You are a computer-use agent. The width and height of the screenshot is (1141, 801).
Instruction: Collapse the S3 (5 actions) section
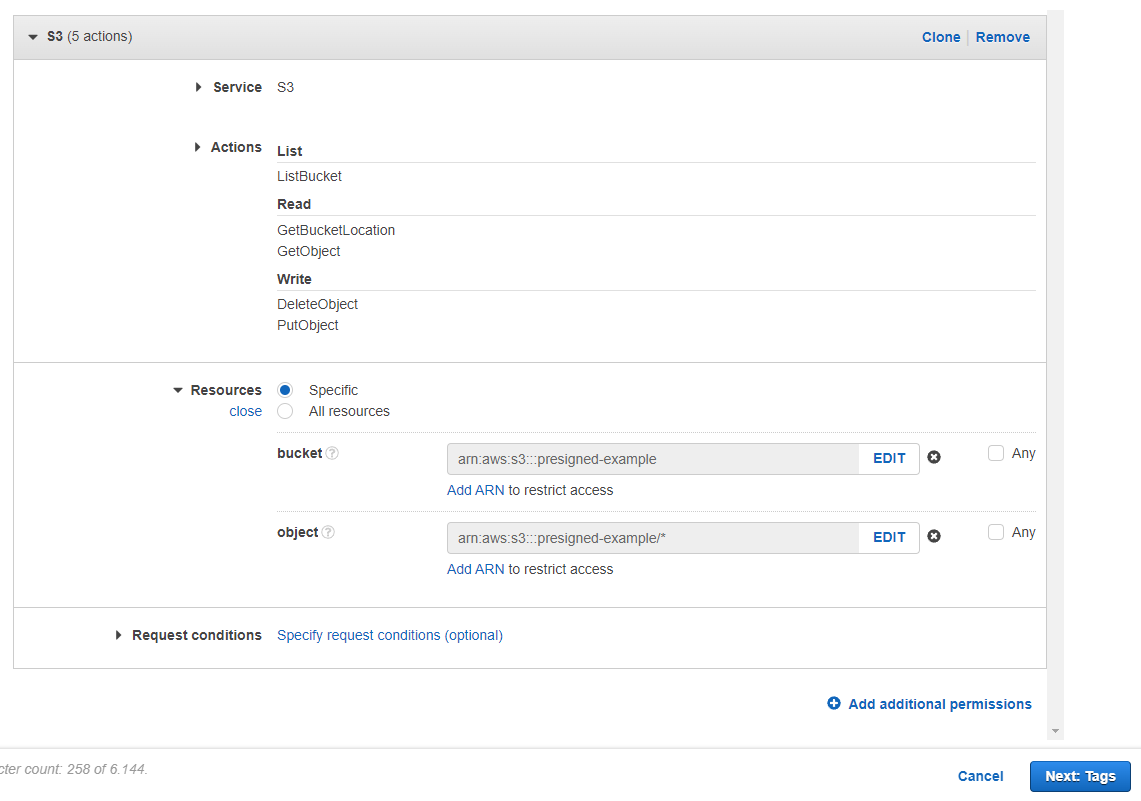pyautogui.click(x=33, y=37)
